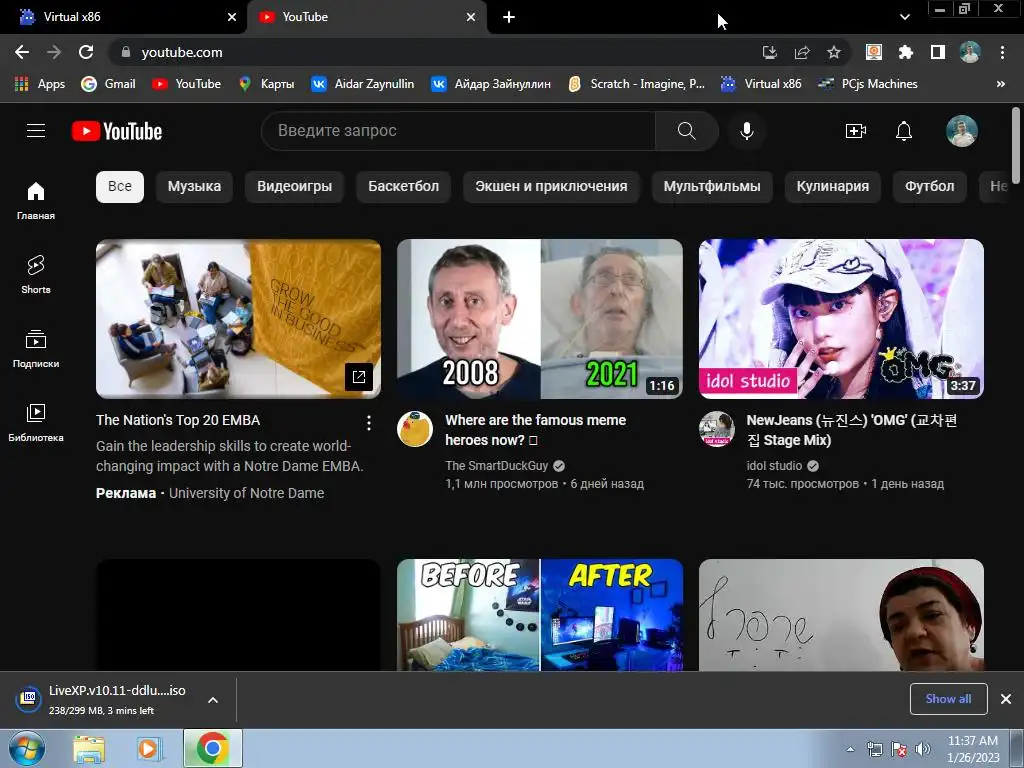Open the NewJeans OMG video thumbnail
The height and width of the screenshot is (768, 1024).
click(x=841, y=319)
